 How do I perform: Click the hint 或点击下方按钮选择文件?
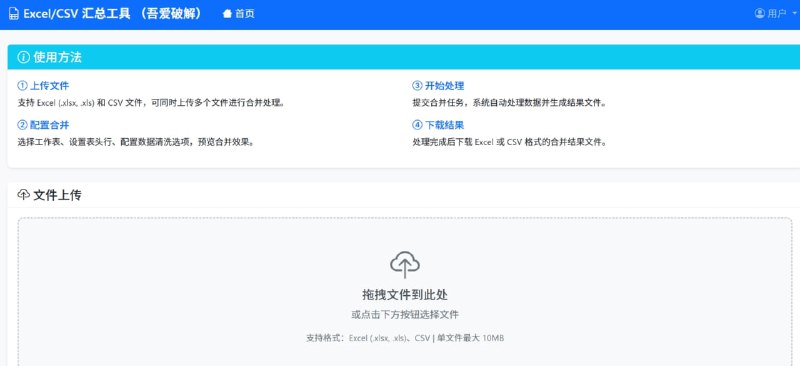pyautogui.click(x=405, y=314)
